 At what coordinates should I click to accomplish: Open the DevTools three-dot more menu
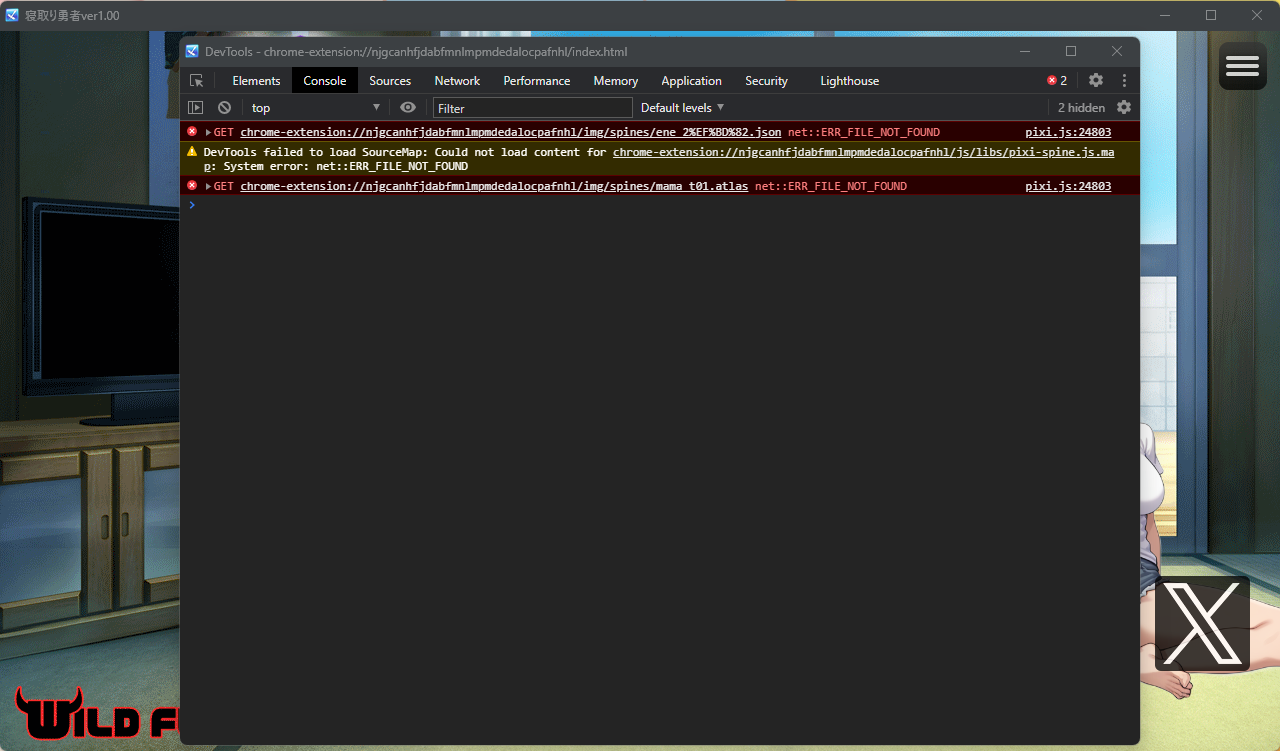(1124, 81)
